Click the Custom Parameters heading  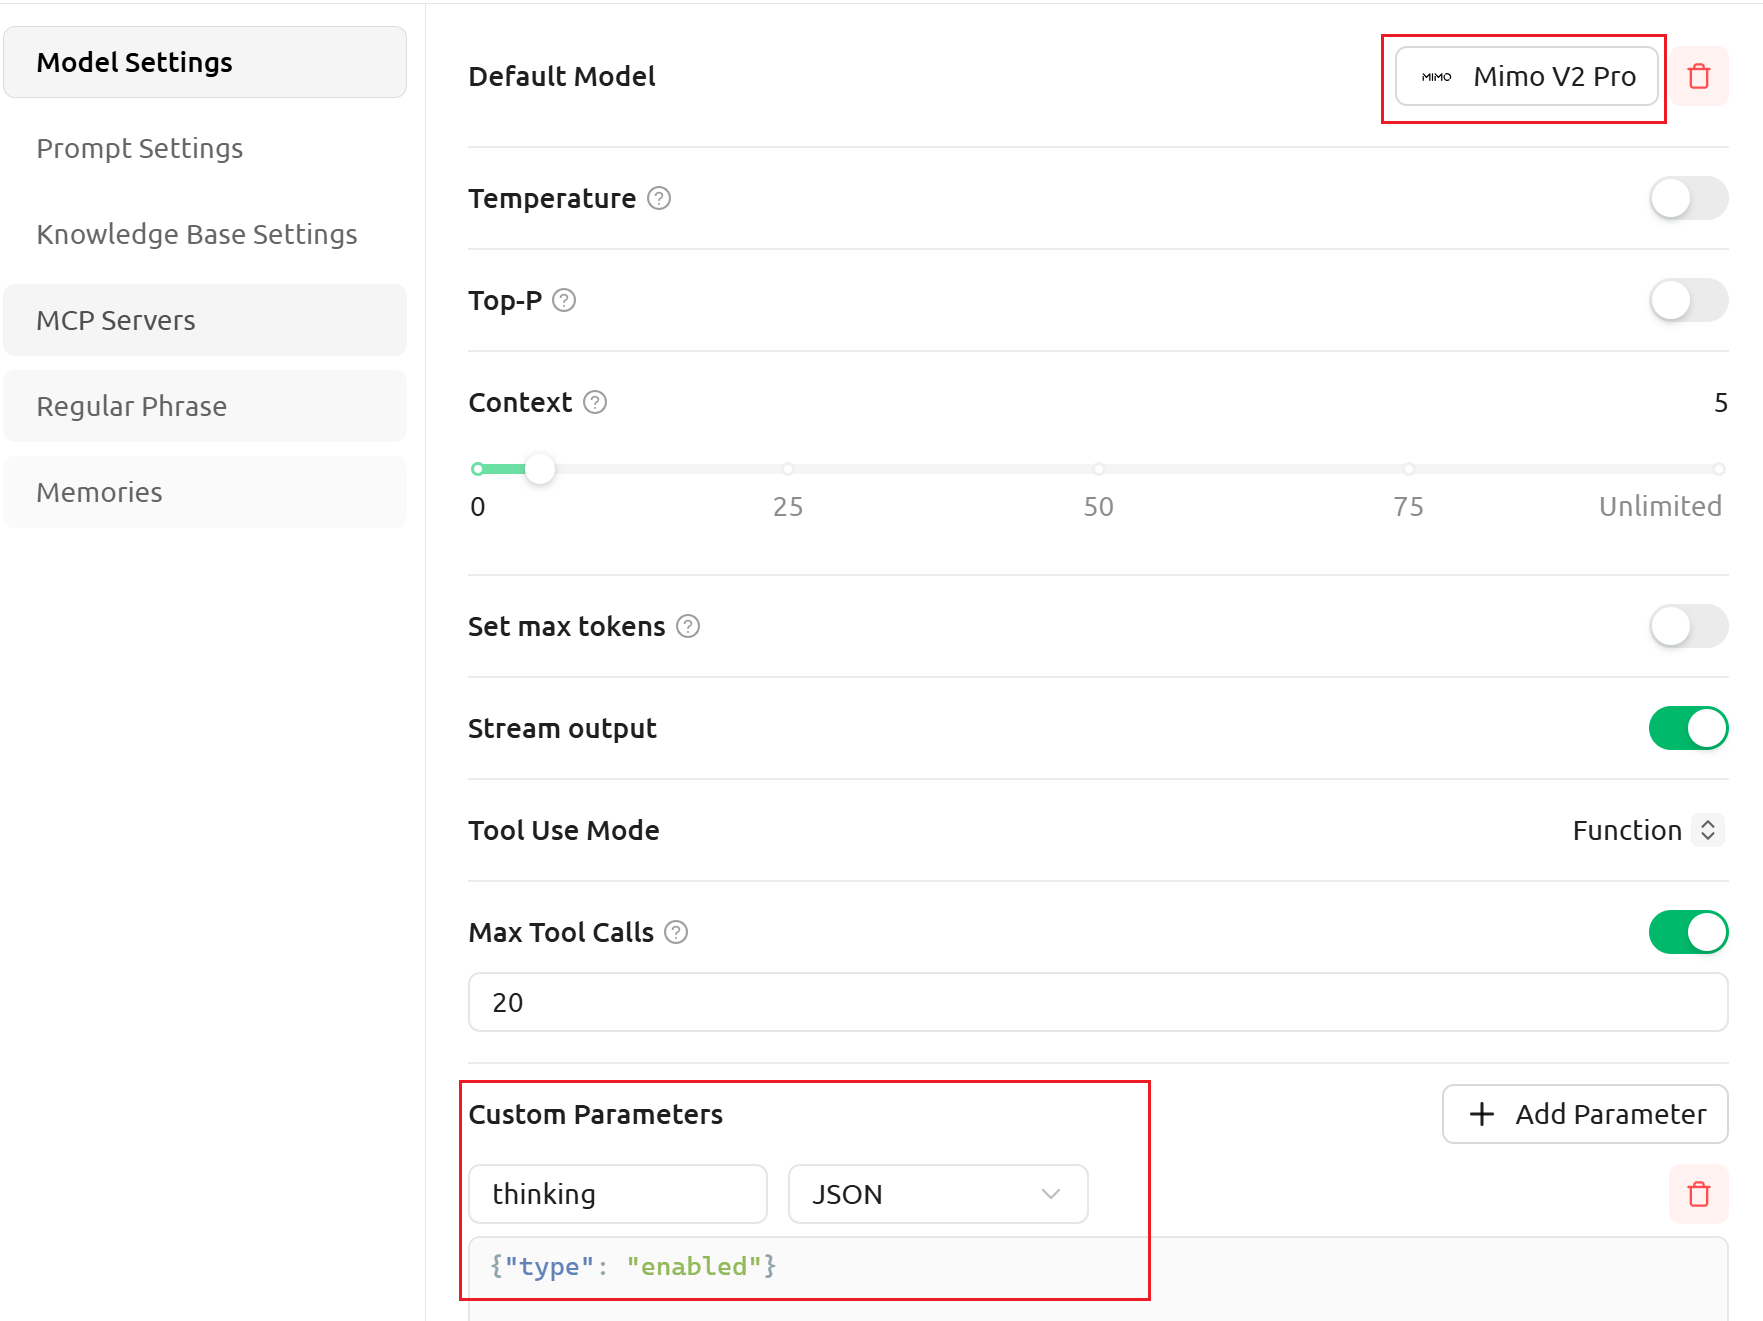coord(595,1114)
